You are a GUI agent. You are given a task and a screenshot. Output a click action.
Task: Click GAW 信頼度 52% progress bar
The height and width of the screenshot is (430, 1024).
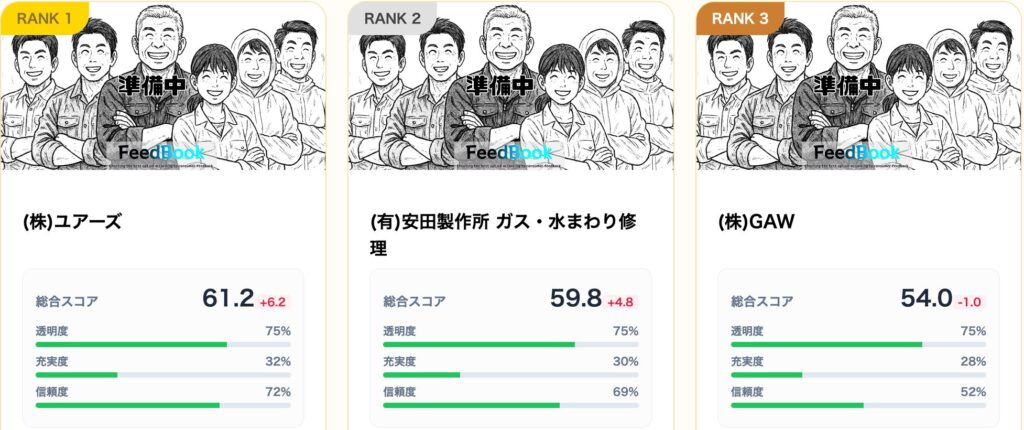[x=859, y=405]
